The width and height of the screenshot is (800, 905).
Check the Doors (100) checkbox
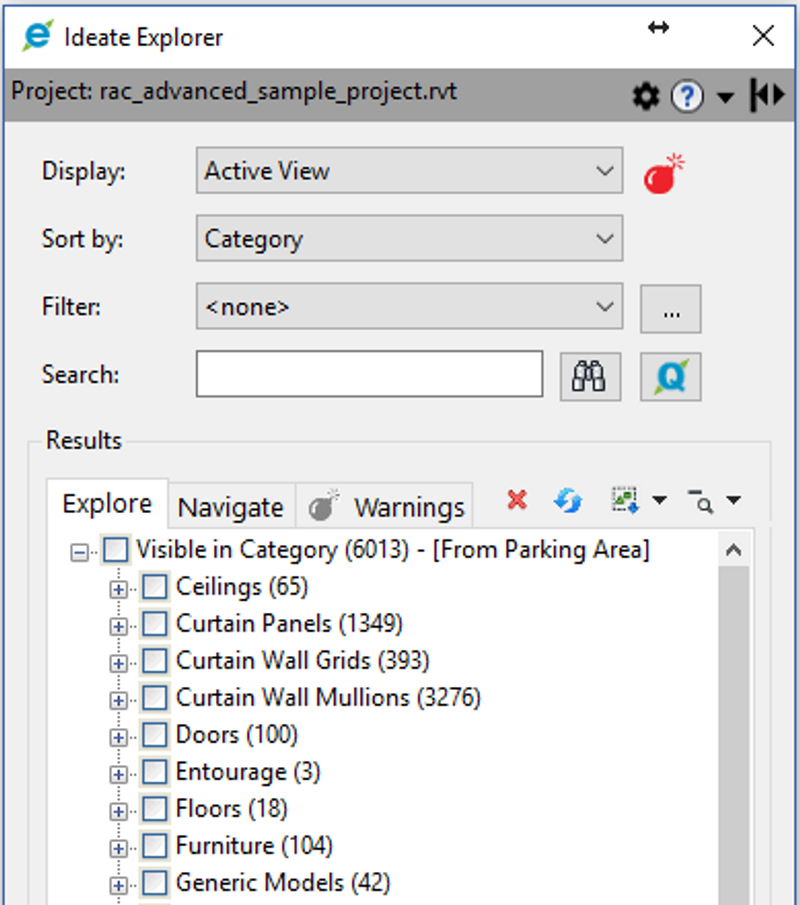tap(155, 735)
